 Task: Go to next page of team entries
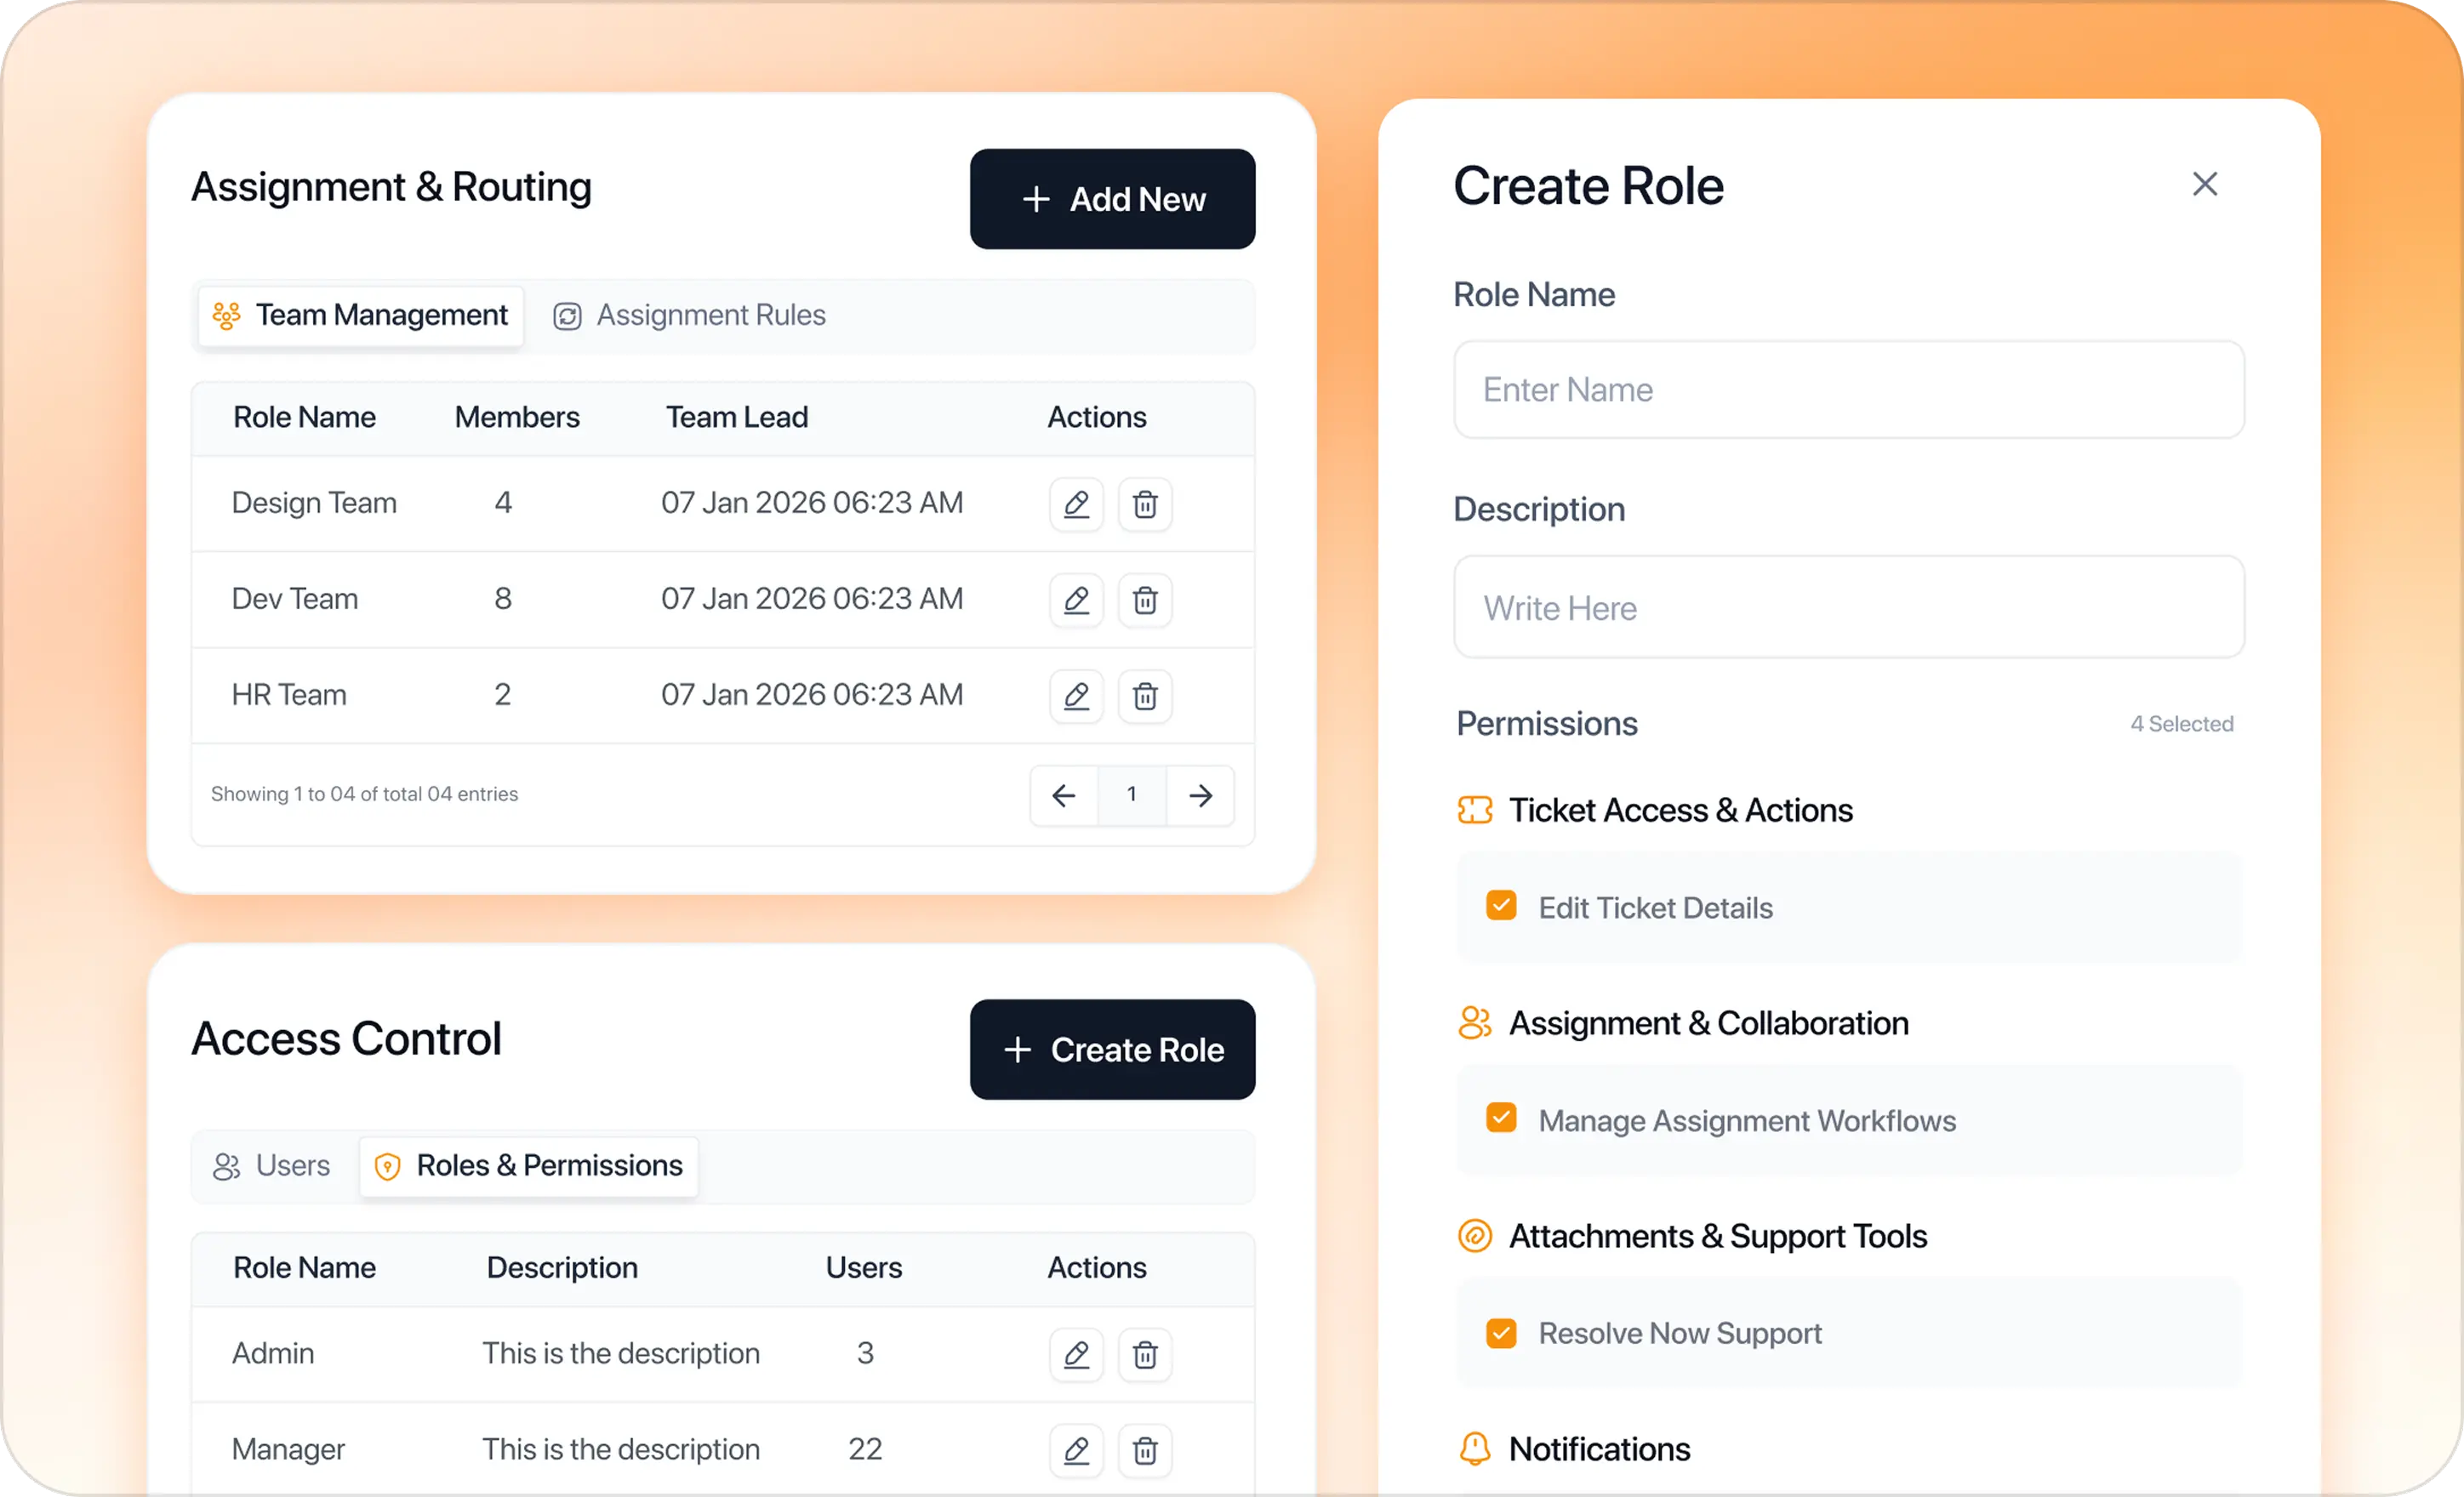click(x=1200, y=796)
